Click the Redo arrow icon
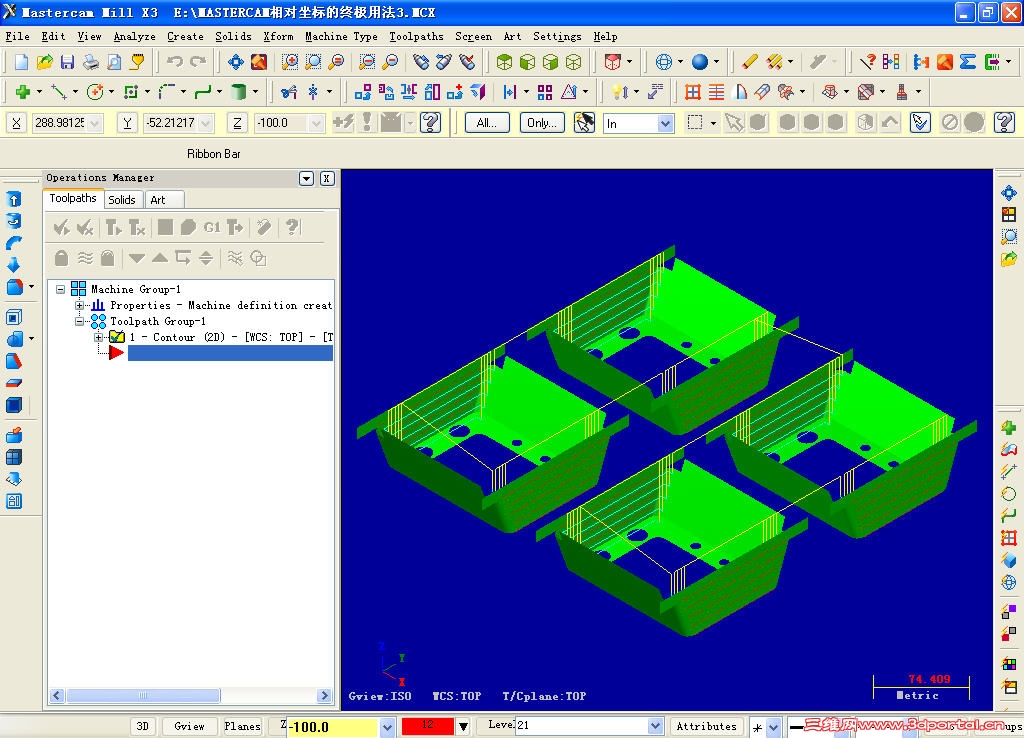 [x=198, y=62]
